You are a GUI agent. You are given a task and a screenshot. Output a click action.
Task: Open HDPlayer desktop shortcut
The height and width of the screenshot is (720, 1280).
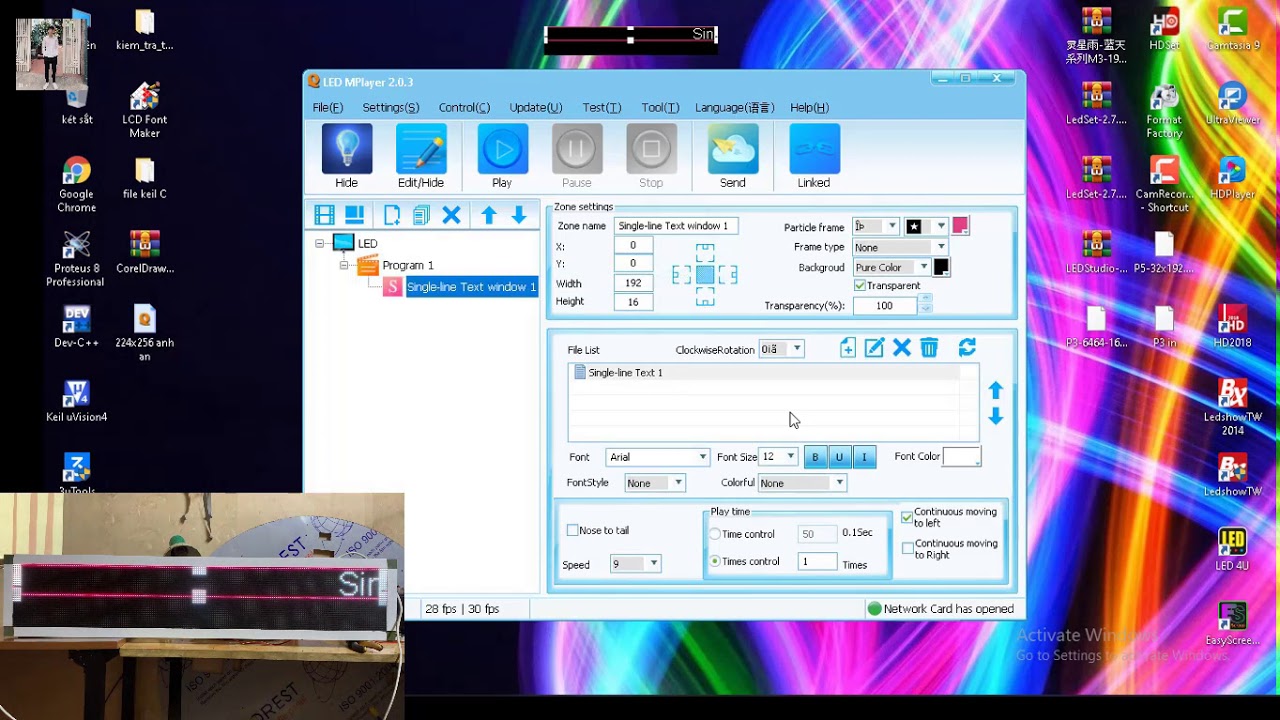pyautogui.click(x=1232, y=179)
